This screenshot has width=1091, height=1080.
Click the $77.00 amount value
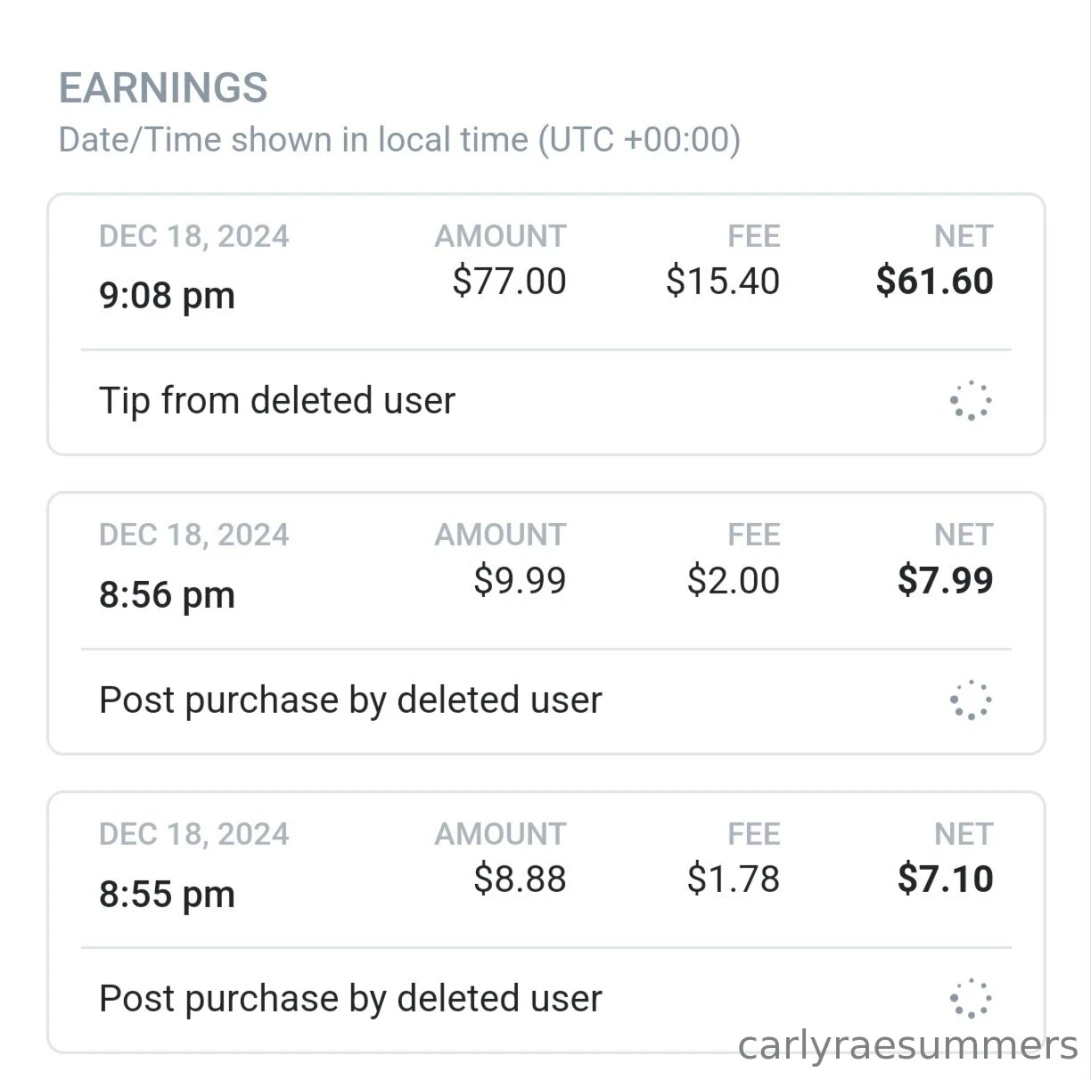[509, 281]
